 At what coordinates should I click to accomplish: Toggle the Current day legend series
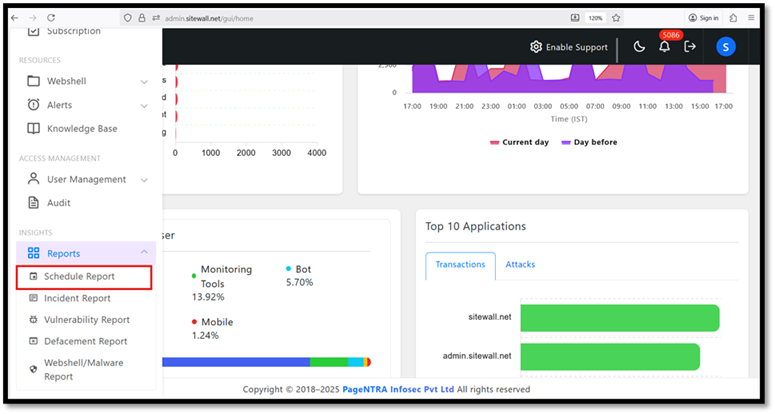point(519,142)
